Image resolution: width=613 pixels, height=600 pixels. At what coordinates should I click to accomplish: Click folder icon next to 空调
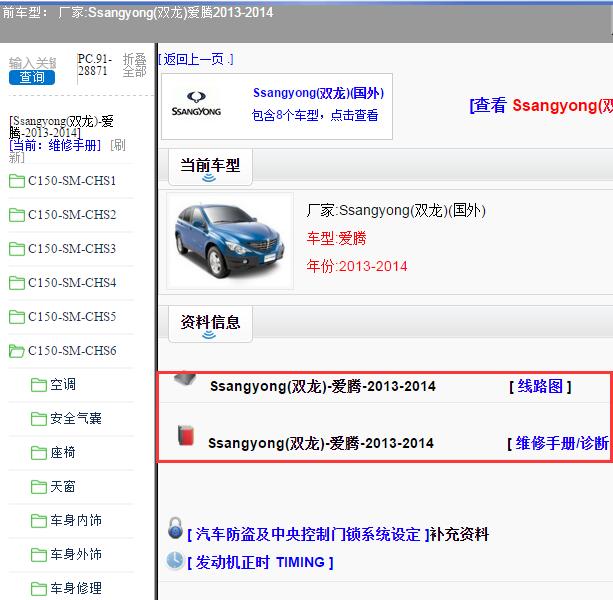tap(39, 385)
